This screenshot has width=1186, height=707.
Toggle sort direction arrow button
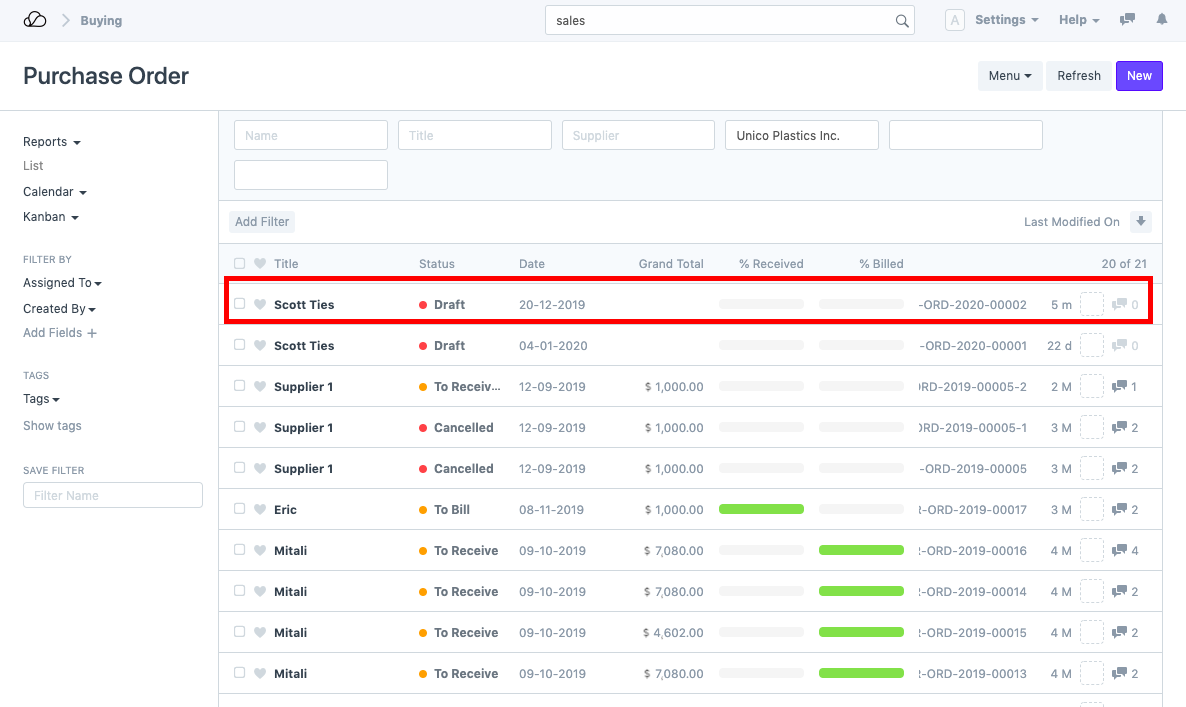point(1140,222)
